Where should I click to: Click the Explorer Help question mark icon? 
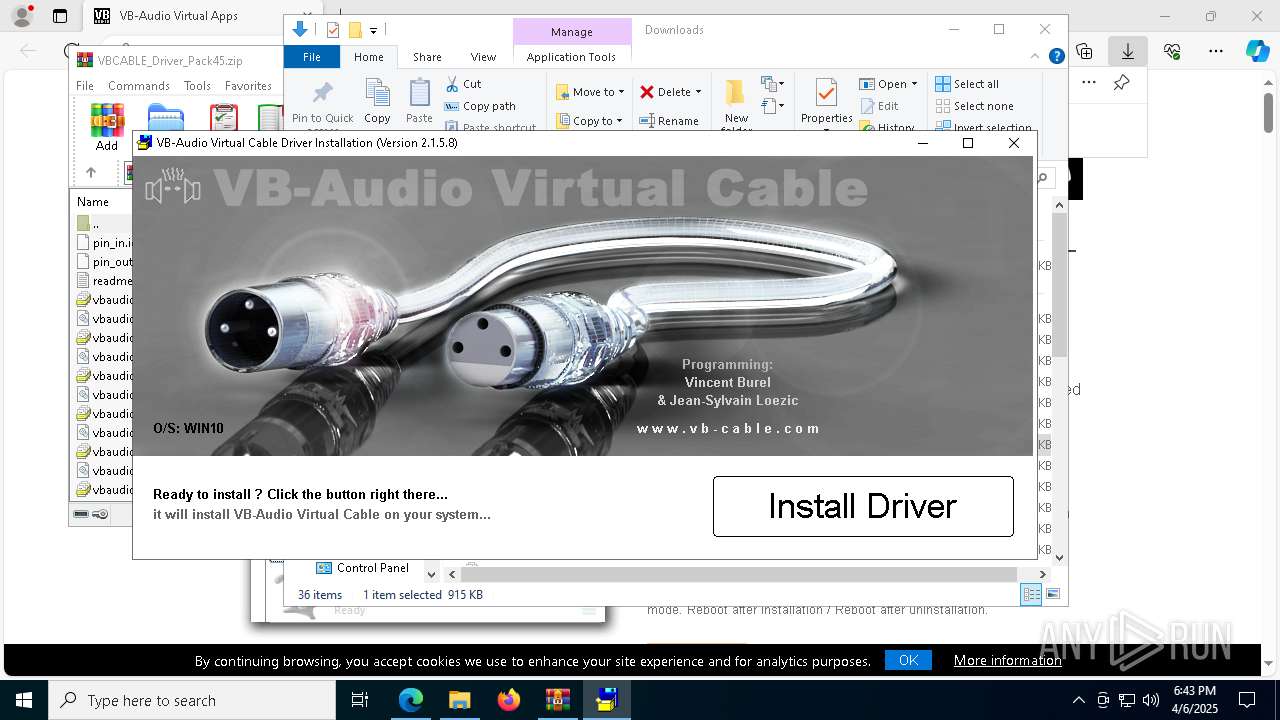1056,57
